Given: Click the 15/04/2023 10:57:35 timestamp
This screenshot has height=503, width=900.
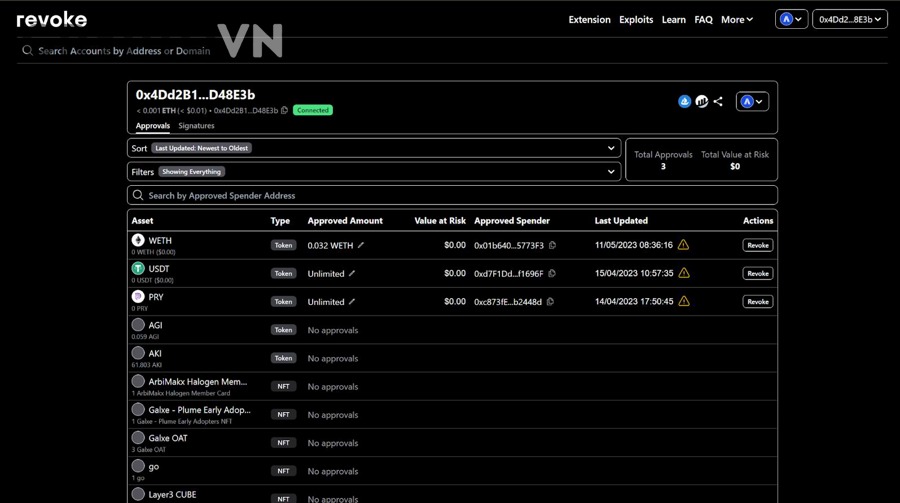Looking at the screenshot, I should (x=634, y=273).
